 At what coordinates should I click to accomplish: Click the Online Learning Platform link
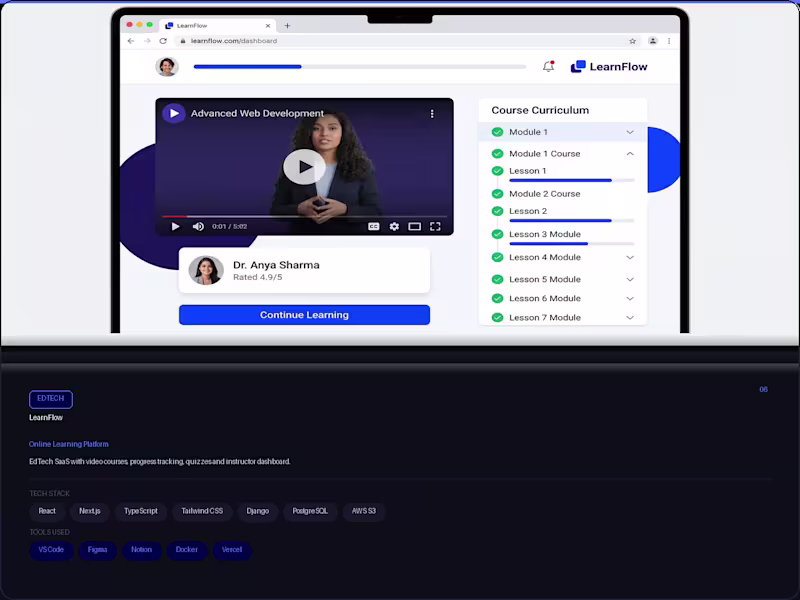pyautogui.click(x=67, y=444)
